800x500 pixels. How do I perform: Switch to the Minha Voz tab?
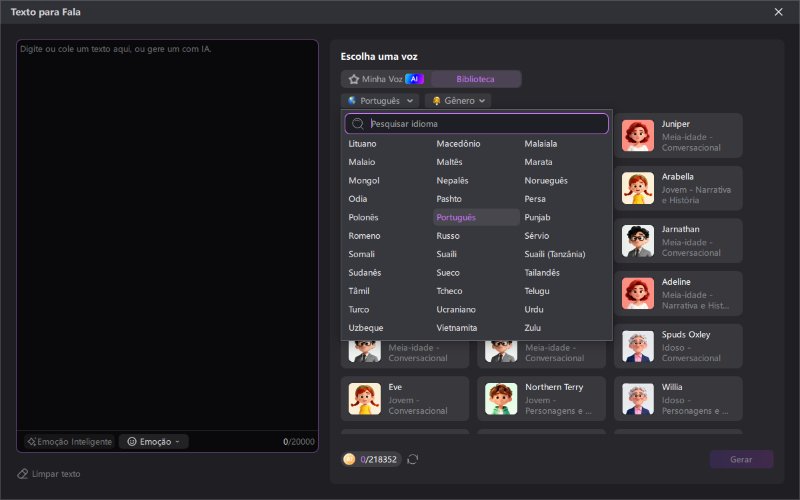(x=386, y=79)
